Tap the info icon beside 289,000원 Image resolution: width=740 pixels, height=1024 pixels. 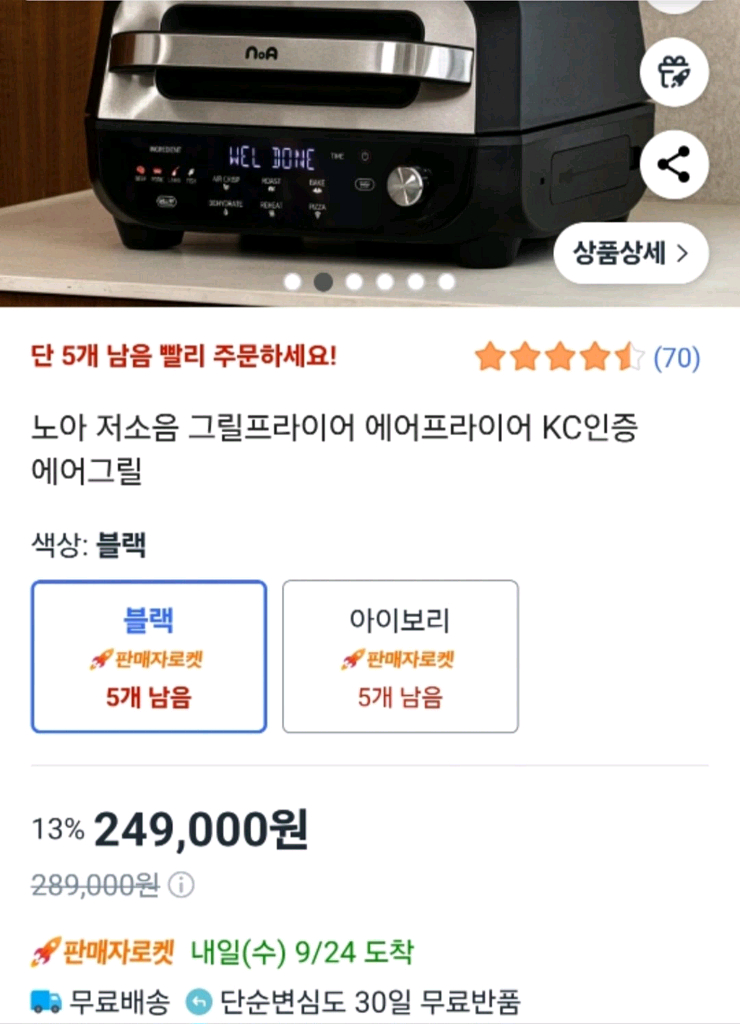coord(181,885)
